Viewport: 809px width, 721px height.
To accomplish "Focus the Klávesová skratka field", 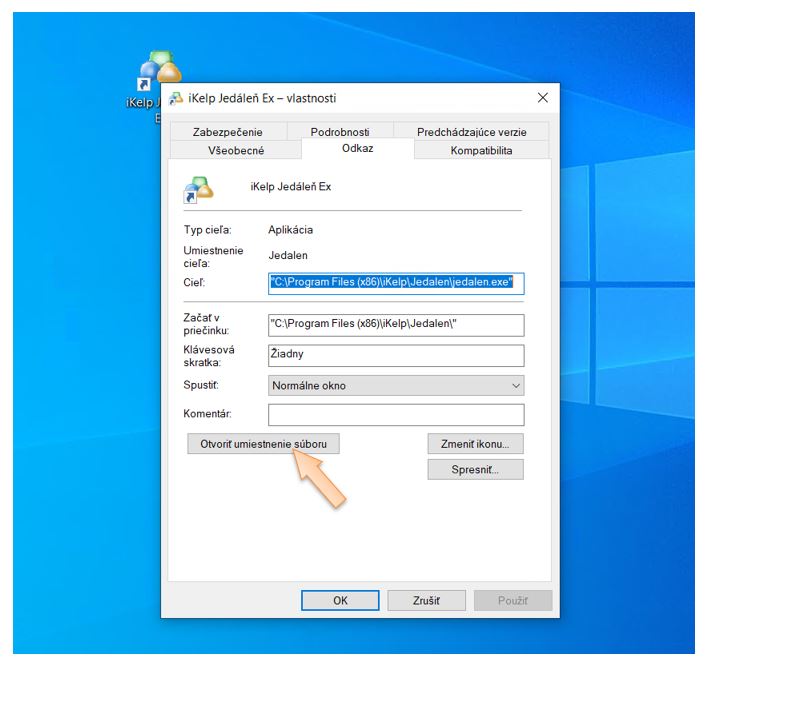I will click(396, 355).
